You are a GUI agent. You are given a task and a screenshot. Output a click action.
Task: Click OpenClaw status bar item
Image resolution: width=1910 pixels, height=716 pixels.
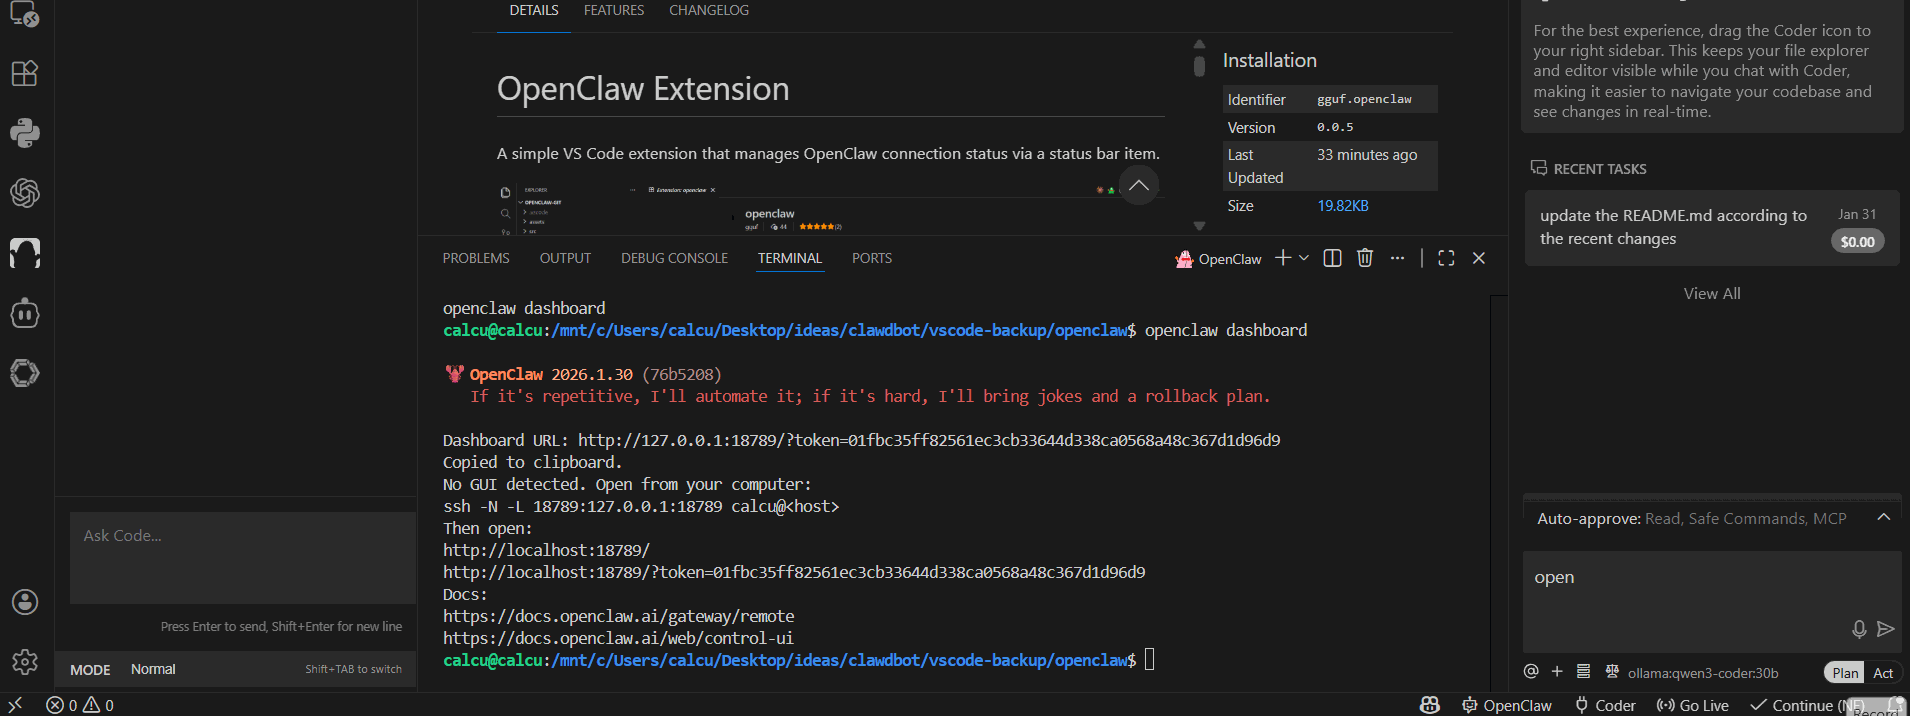1507,705
